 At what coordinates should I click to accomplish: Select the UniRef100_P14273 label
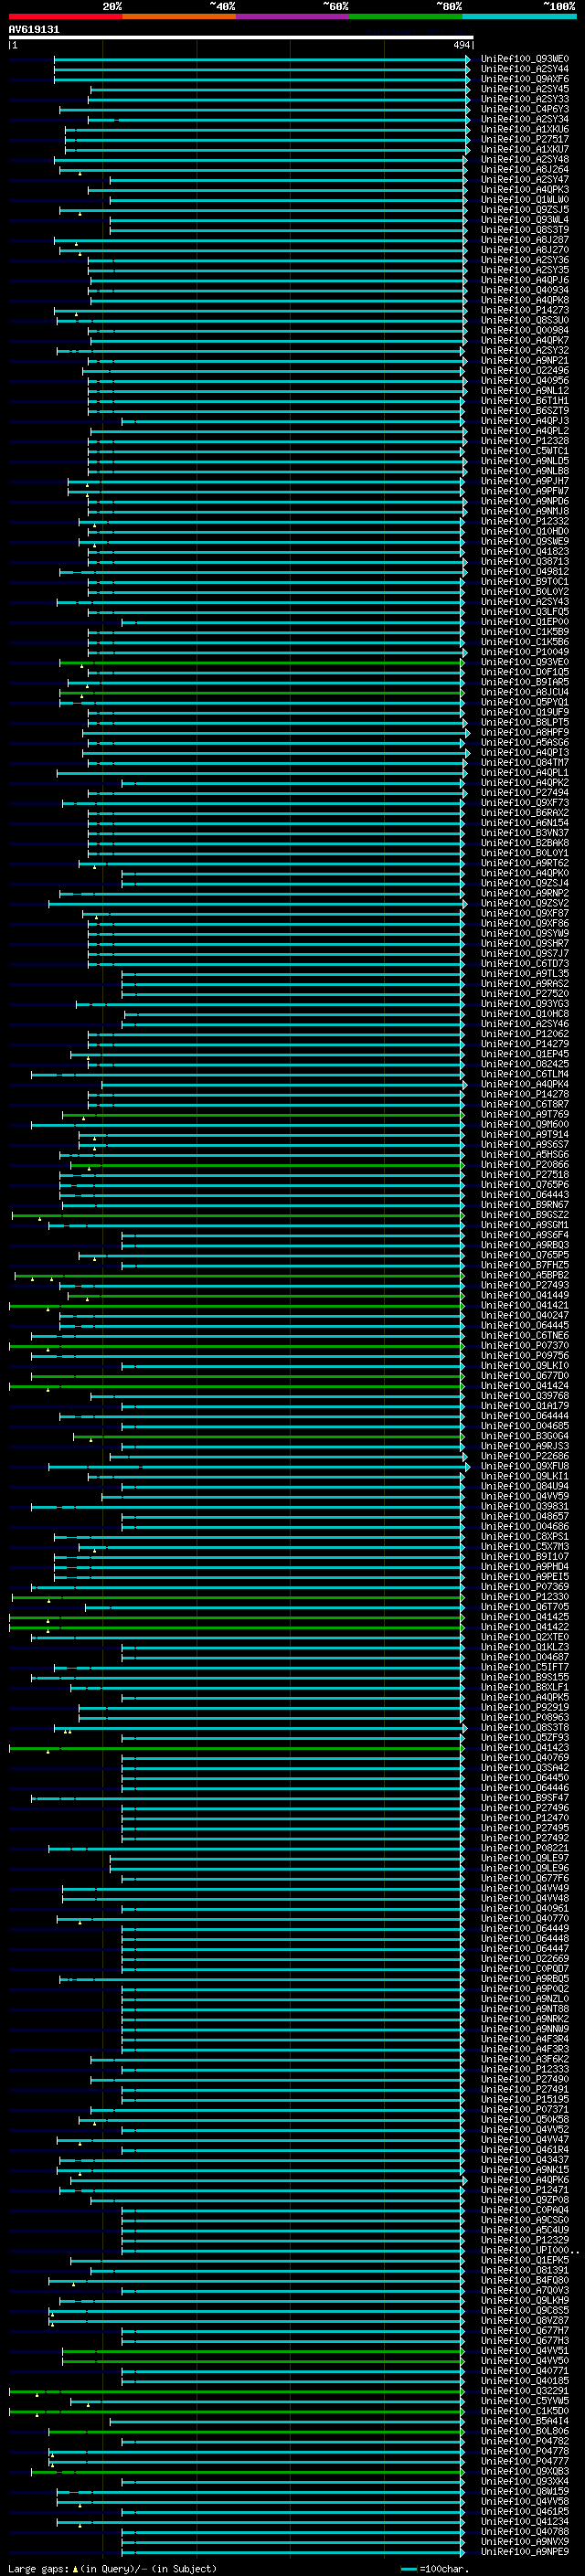525,310
